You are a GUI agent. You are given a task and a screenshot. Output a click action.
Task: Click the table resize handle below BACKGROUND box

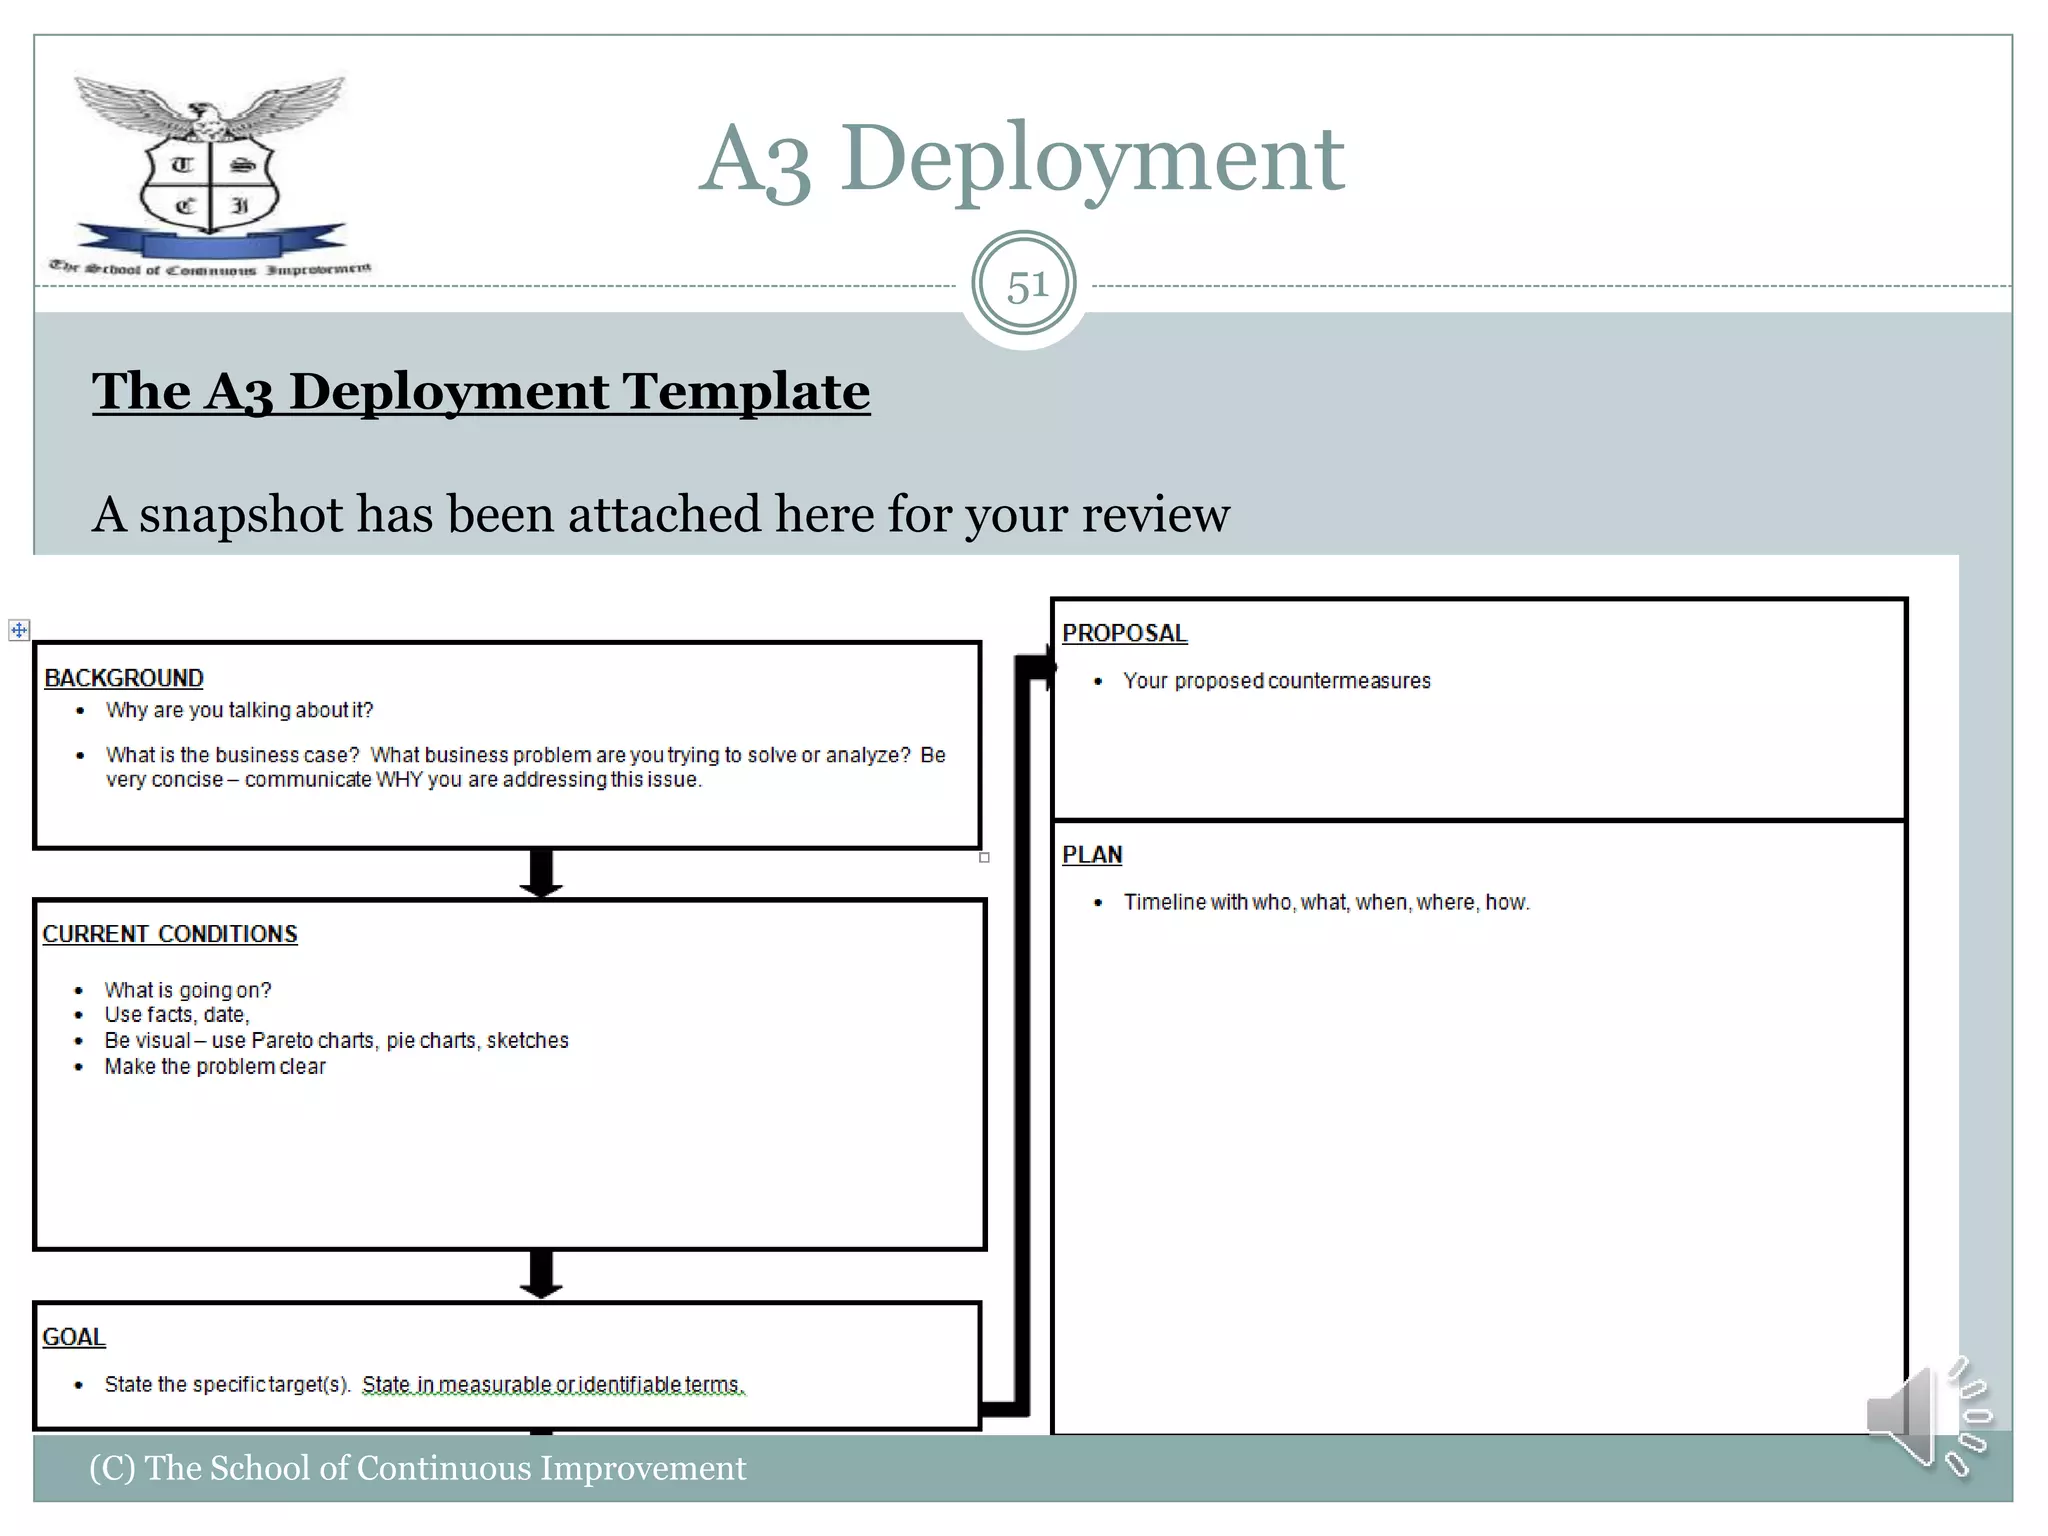[984, 857]
